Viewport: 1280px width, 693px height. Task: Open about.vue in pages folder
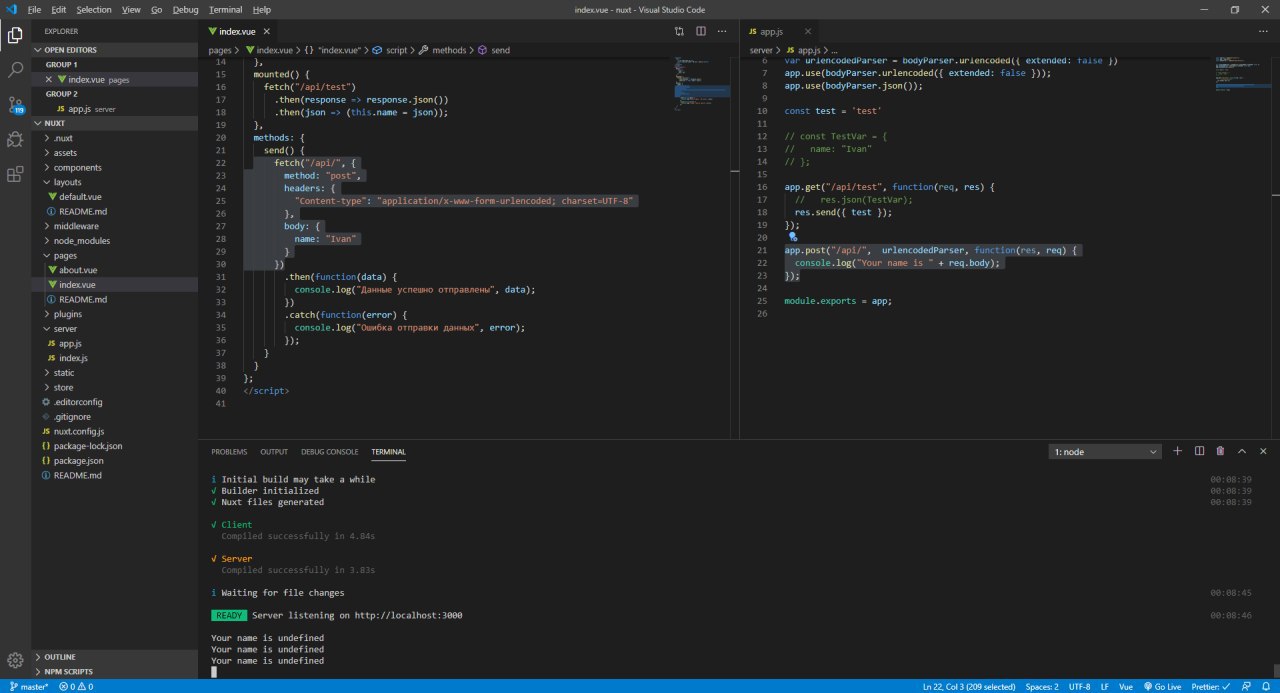pos(116,270)
